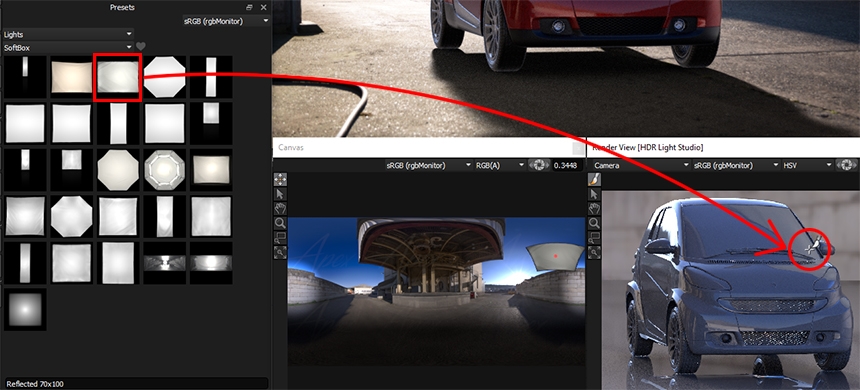Activate the hand pan tool in Render View
Screen dimensions: 860x390
click(x=594, y=208)
